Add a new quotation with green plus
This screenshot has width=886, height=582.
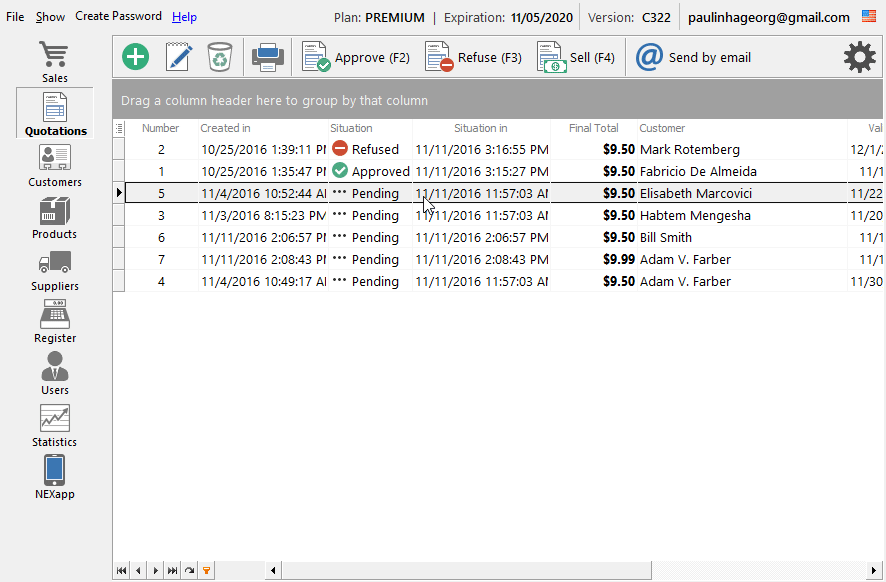coord(136,57)
